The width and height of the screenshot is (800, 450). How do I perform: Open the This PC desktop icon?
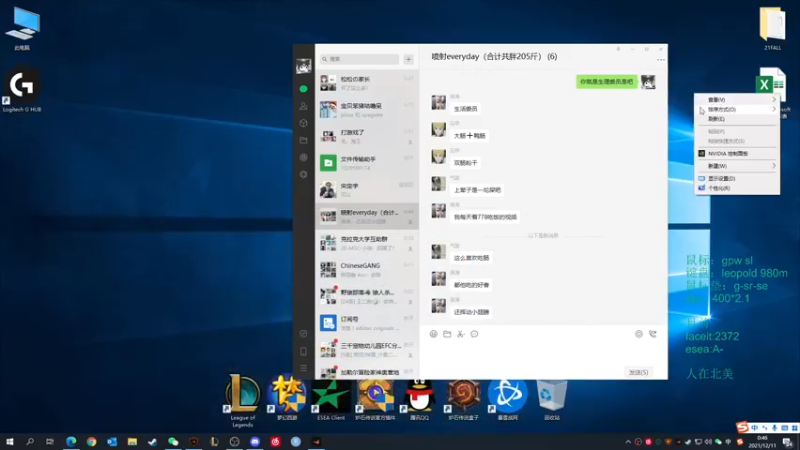[x=22, y=29]
